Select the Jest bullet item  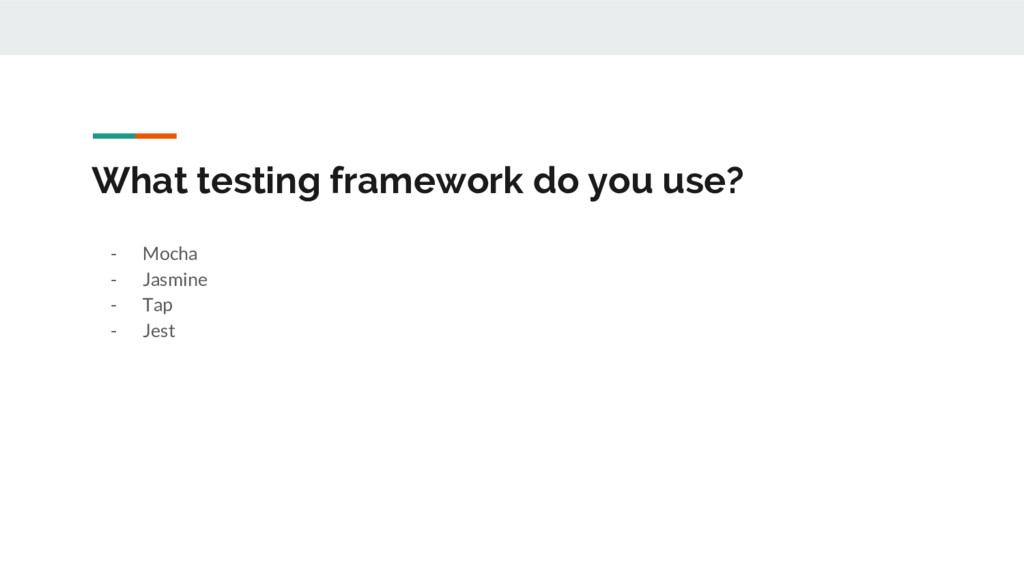pos(159,330)
